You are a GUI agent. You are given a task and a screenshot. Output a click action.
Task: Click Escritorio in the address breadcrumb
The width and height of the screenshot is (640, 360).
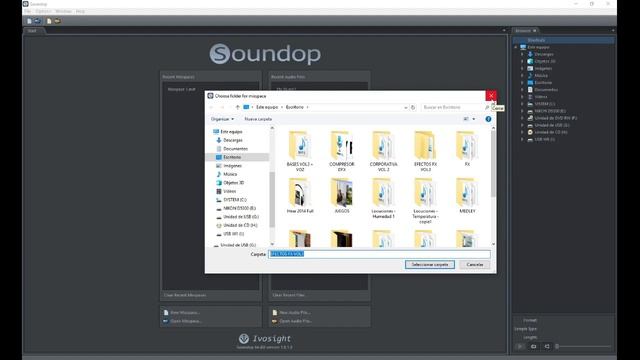click(x=295, y=107)
